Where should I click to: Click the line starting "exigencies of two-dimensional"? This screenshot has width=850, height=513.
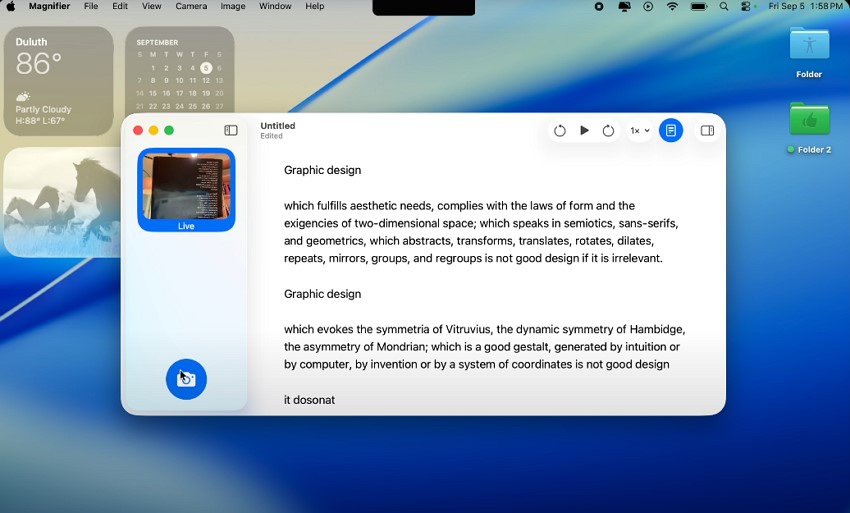tap(481, 223)
